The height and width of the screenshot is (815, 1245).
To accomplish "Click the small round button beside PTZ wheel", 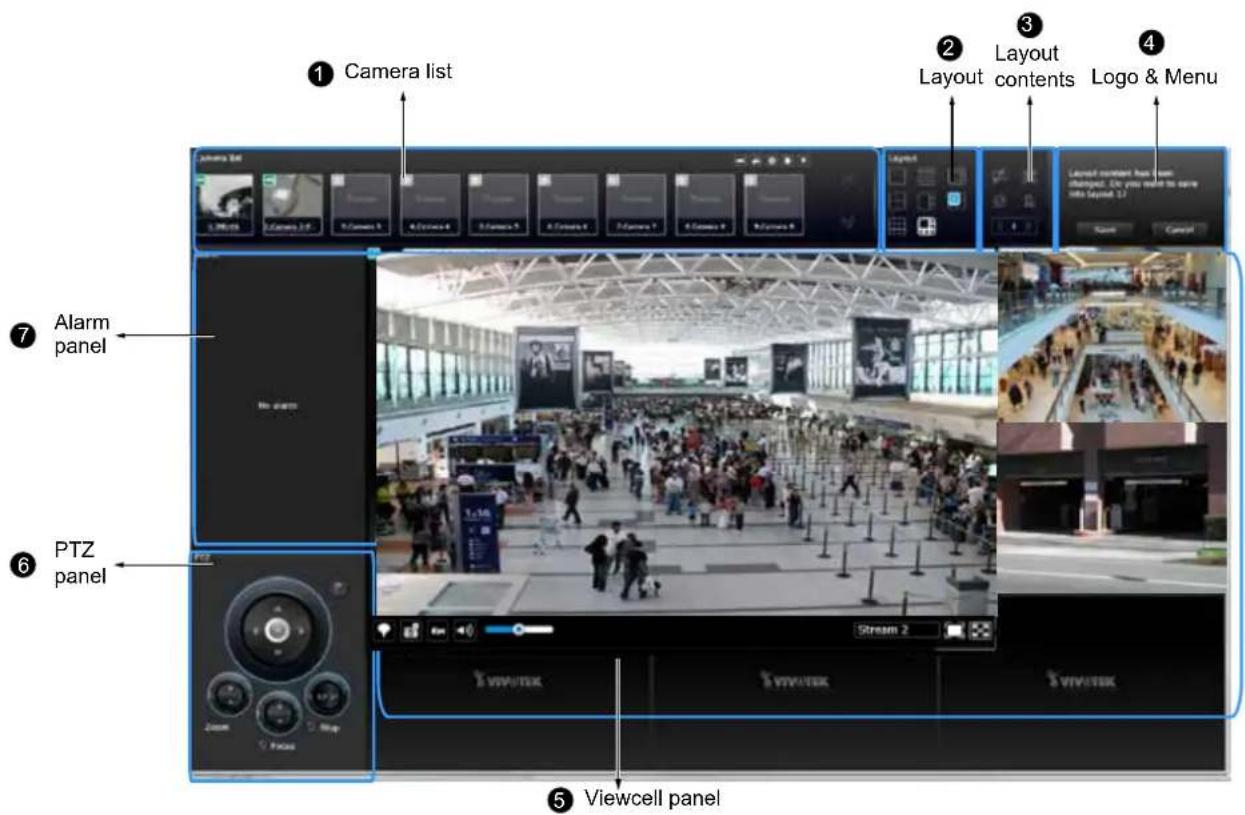I will click(x=339, y=588).
